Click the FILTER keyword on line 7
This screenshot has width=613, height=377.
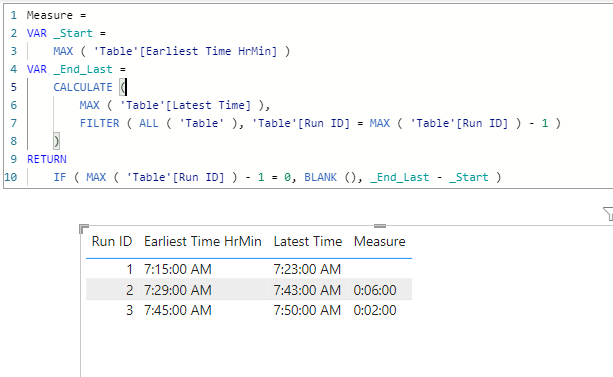(x=99, y=123)
